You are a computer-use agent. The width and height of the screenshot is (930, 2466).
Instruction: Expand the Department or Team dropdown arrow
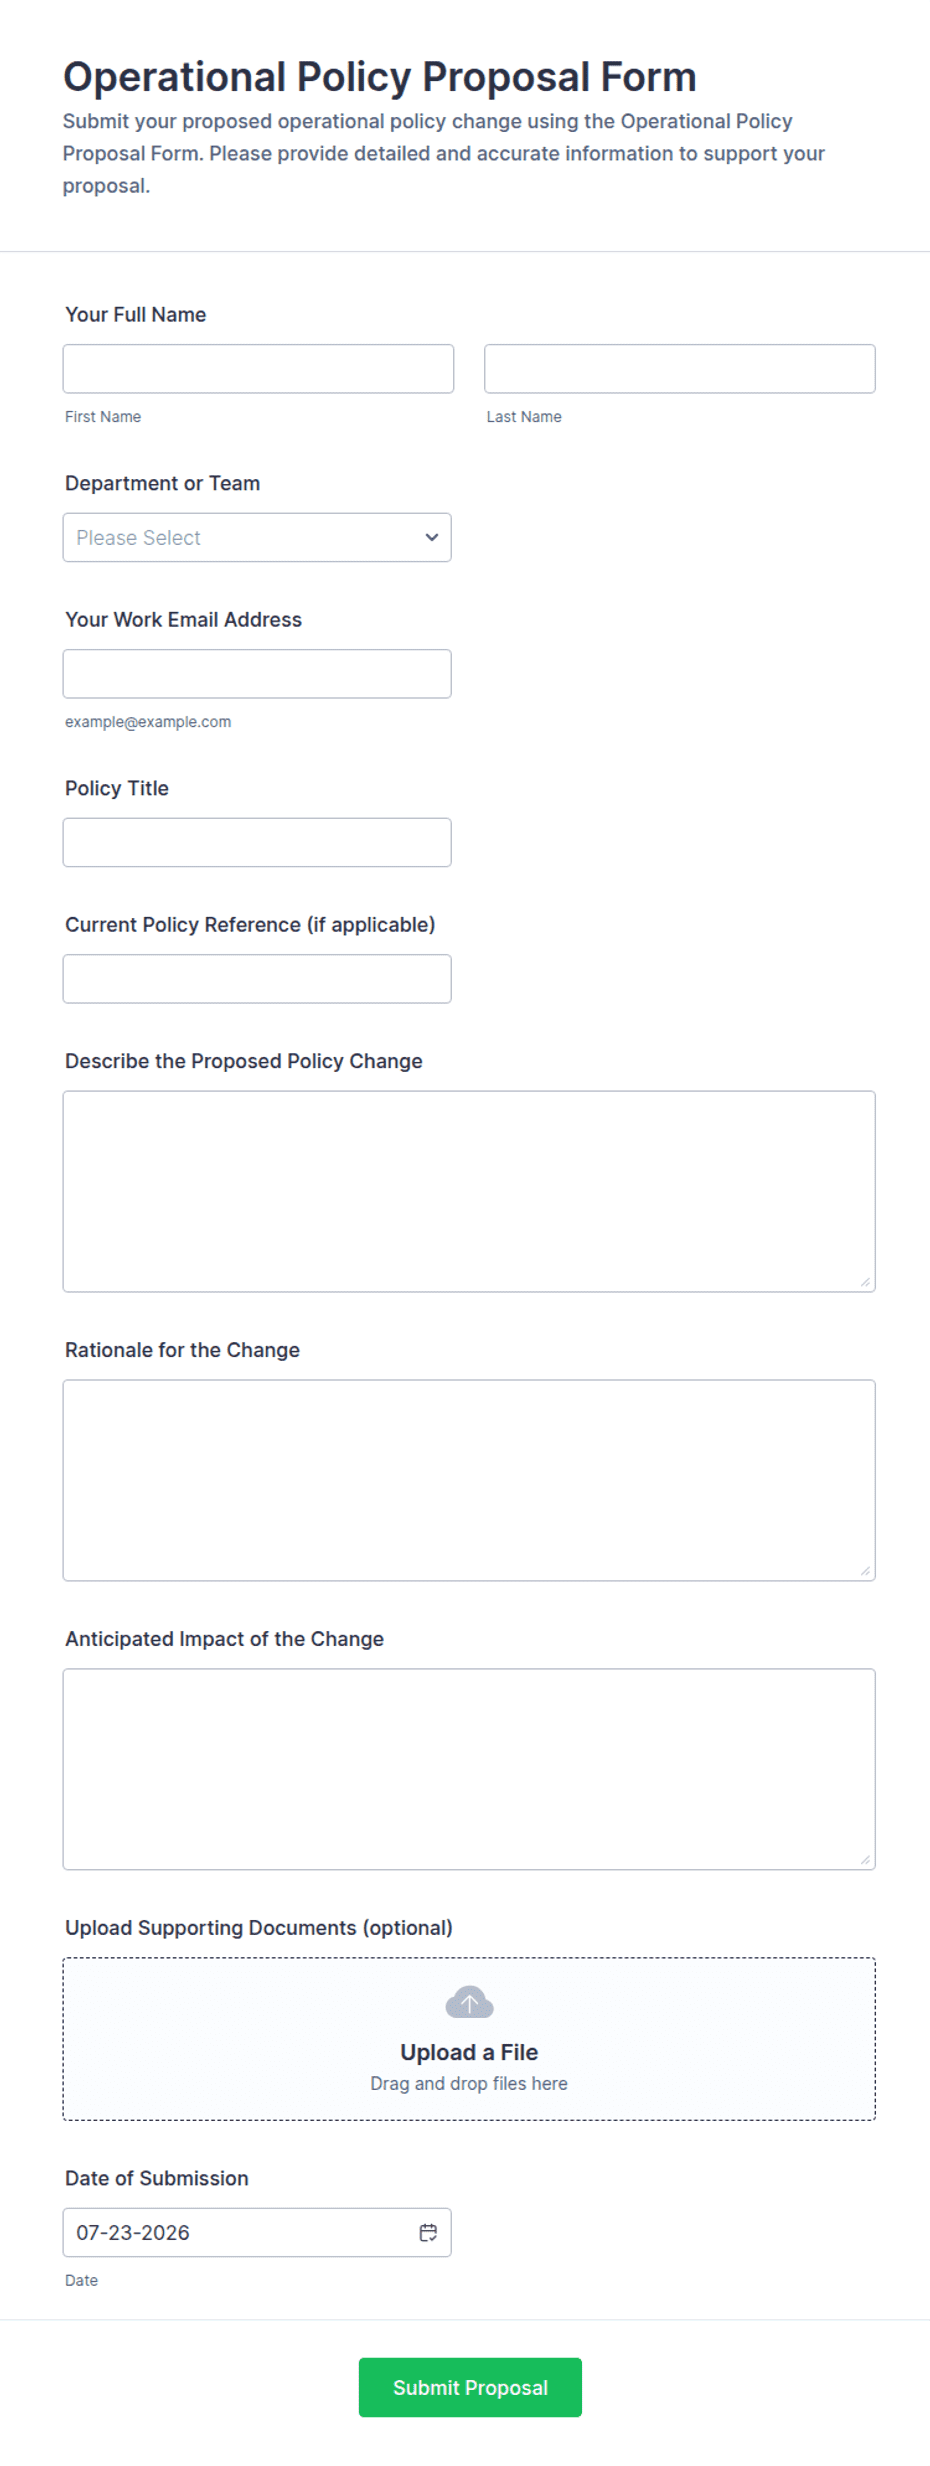click(431, 537)
